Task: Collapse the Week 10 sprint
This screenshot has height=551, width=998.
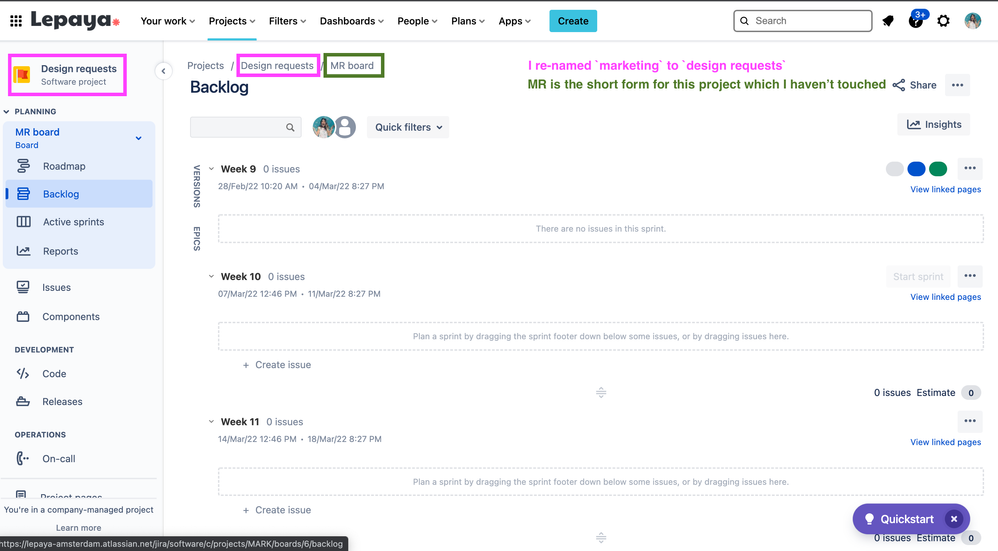Action: click(x=211, y=276)
